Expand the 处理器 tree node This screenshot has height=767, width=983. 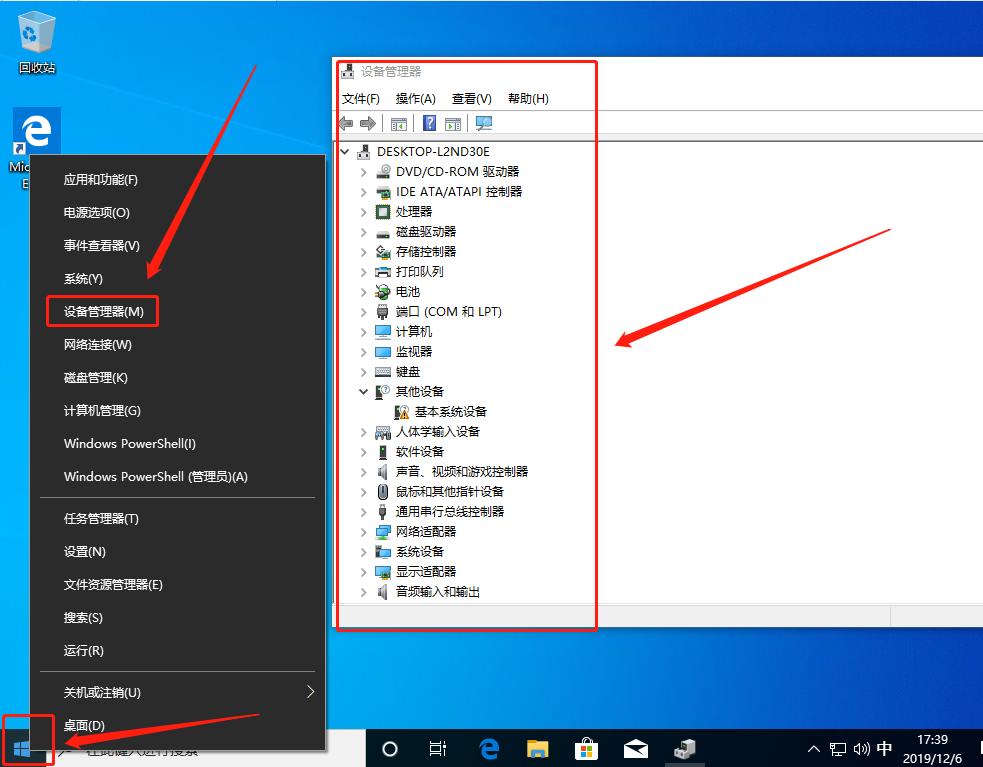364,211
